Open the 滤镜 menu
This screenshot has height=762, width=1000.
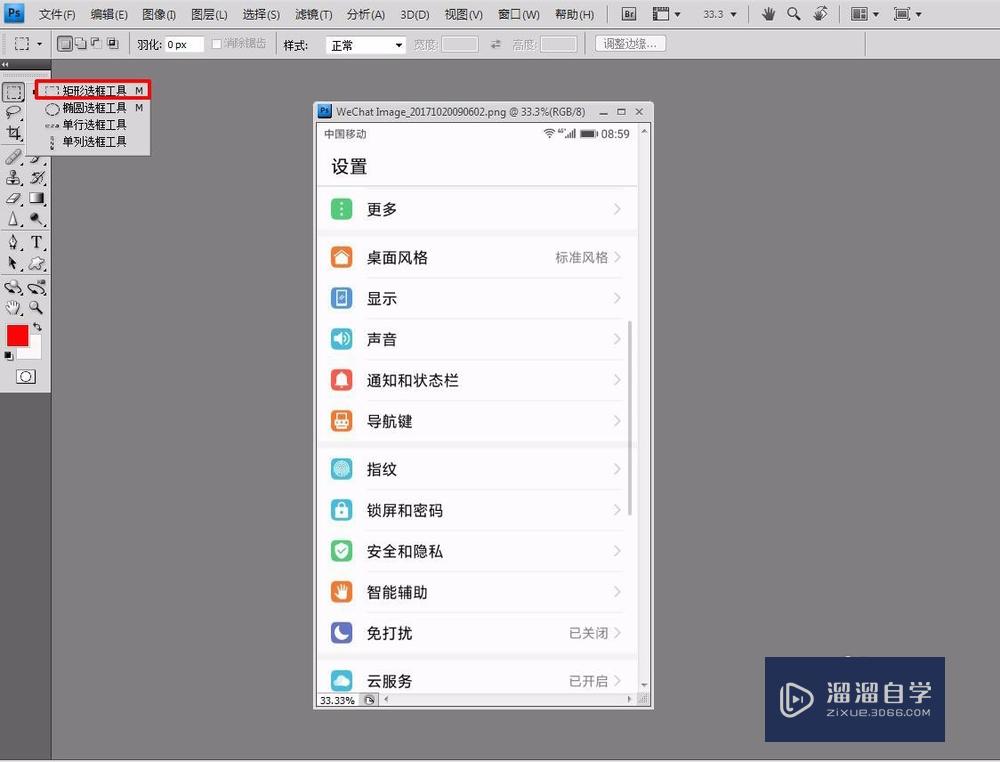pos(314,13)
